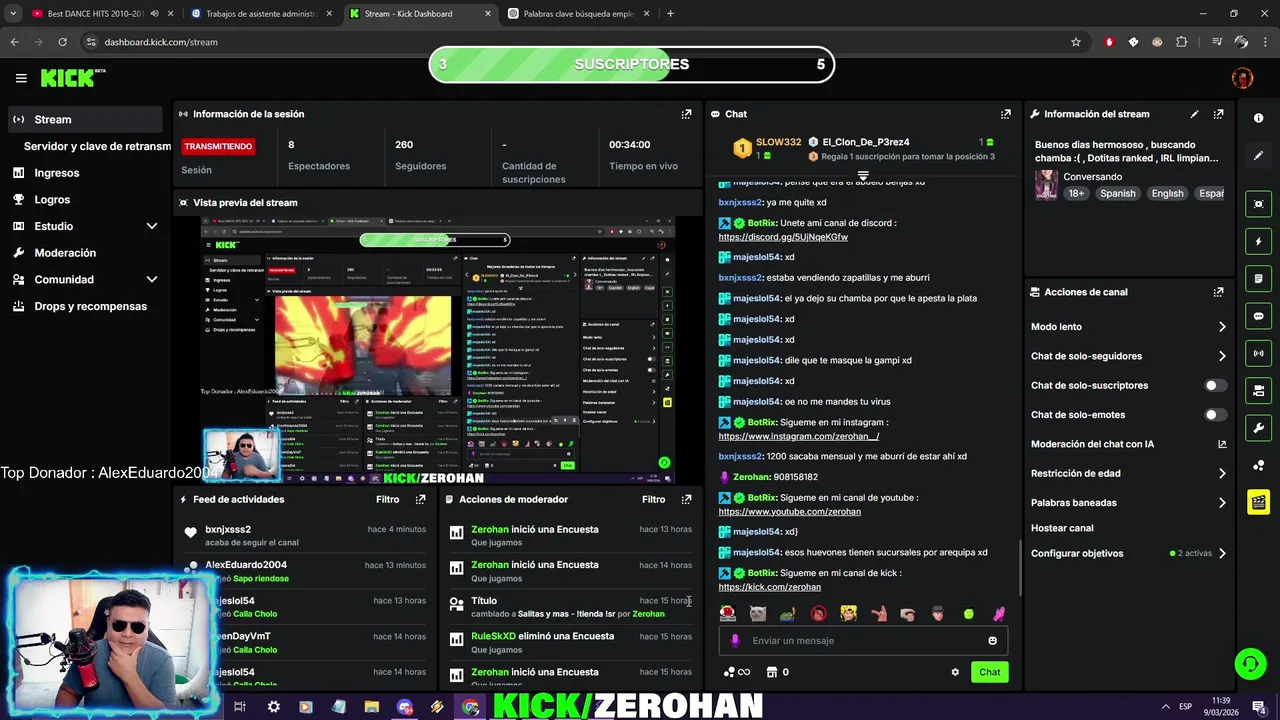Edit stream info with the pencil icon in Información del stream header
The width and height of the screenshot is (1280, 720).
(1194, 114)
